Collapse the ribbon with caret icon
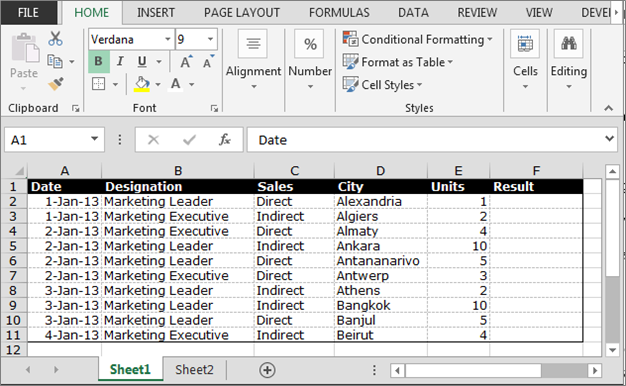 608,108
